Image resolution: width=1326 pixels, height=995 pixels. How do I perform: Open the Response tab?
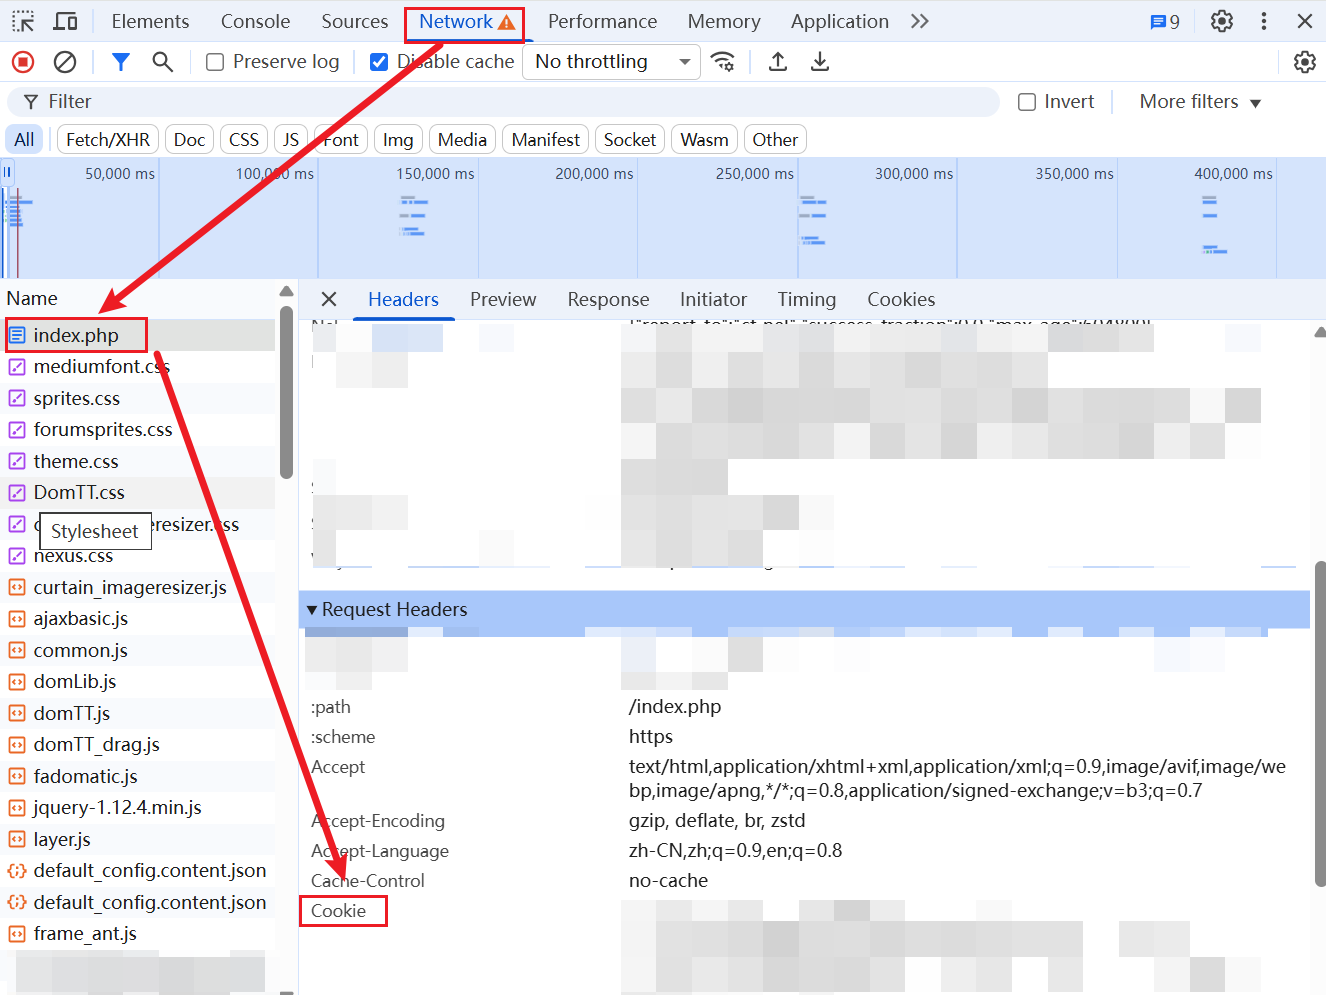click(x=608, y=299)
